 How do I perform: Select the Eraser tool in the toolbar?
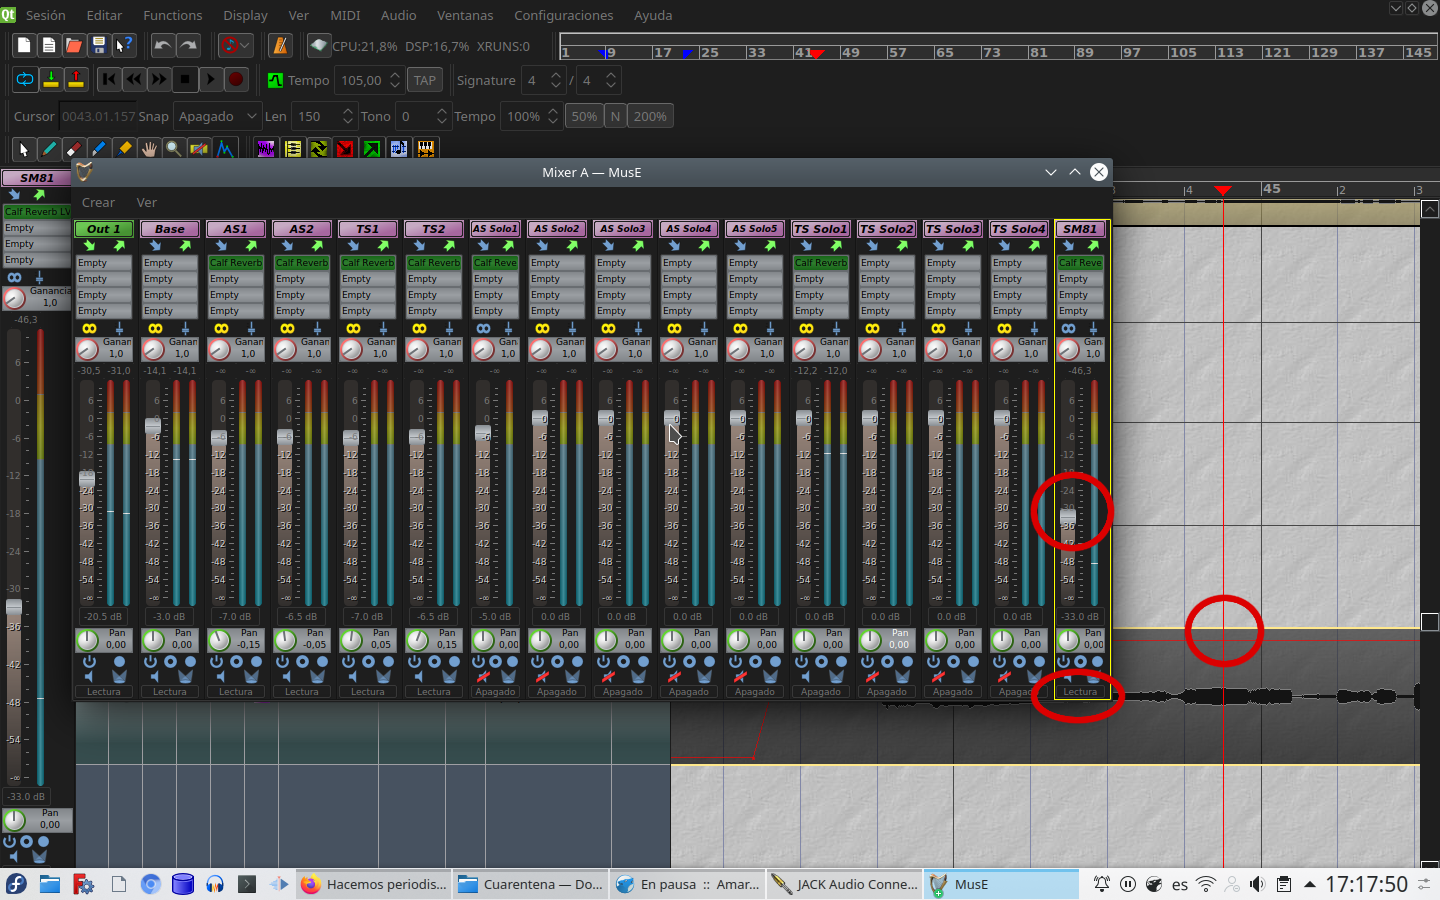73,148
